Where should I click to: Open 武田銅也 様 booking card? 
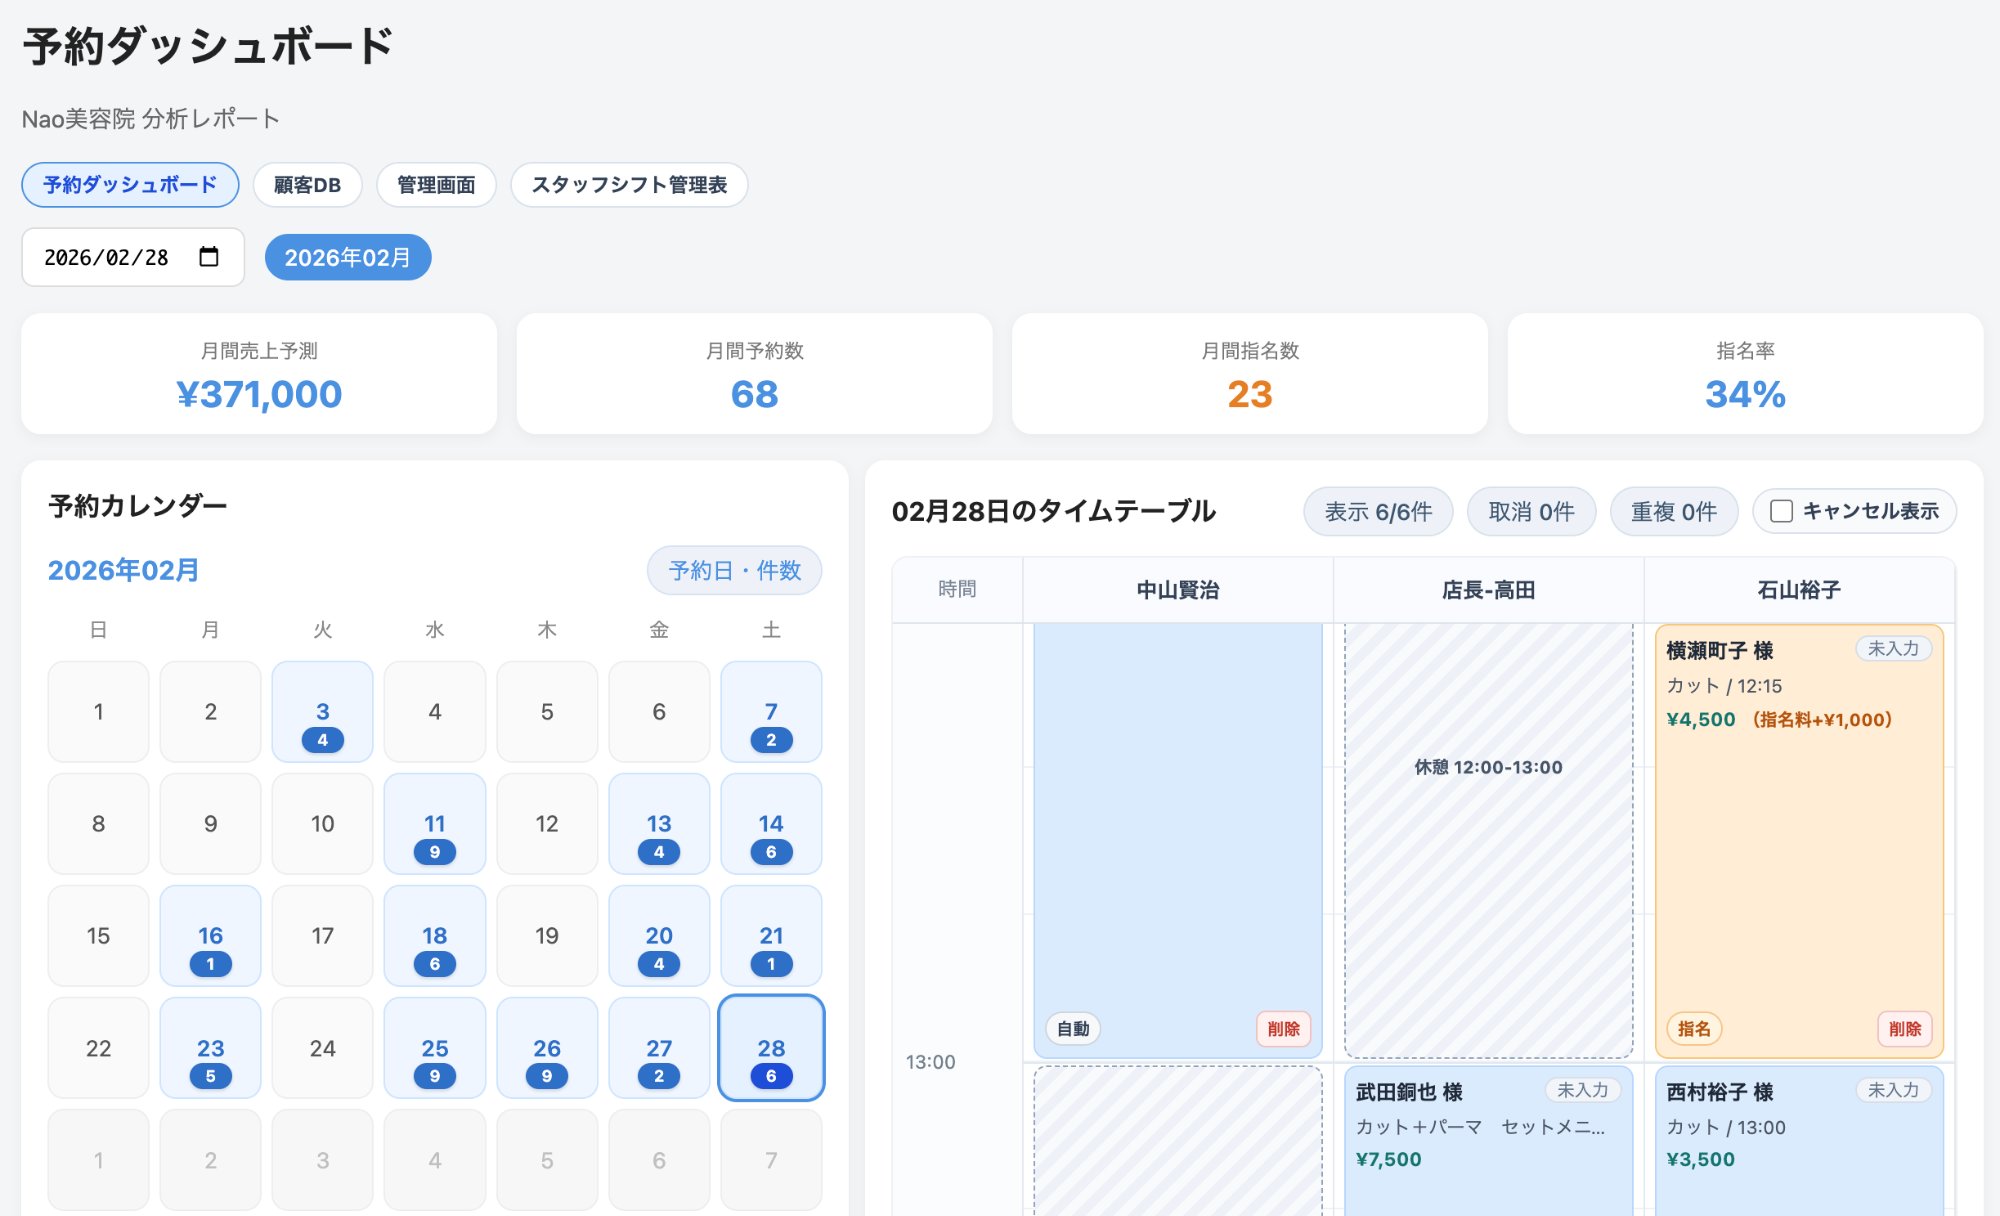pyautogui.click(x=1488, y=1141)
